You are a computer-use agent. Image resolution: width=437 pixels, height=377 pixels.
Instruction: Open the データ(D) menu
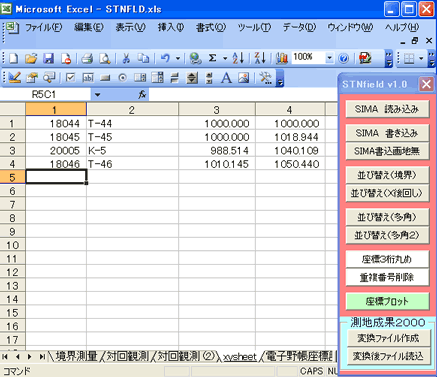pos(299,27)
